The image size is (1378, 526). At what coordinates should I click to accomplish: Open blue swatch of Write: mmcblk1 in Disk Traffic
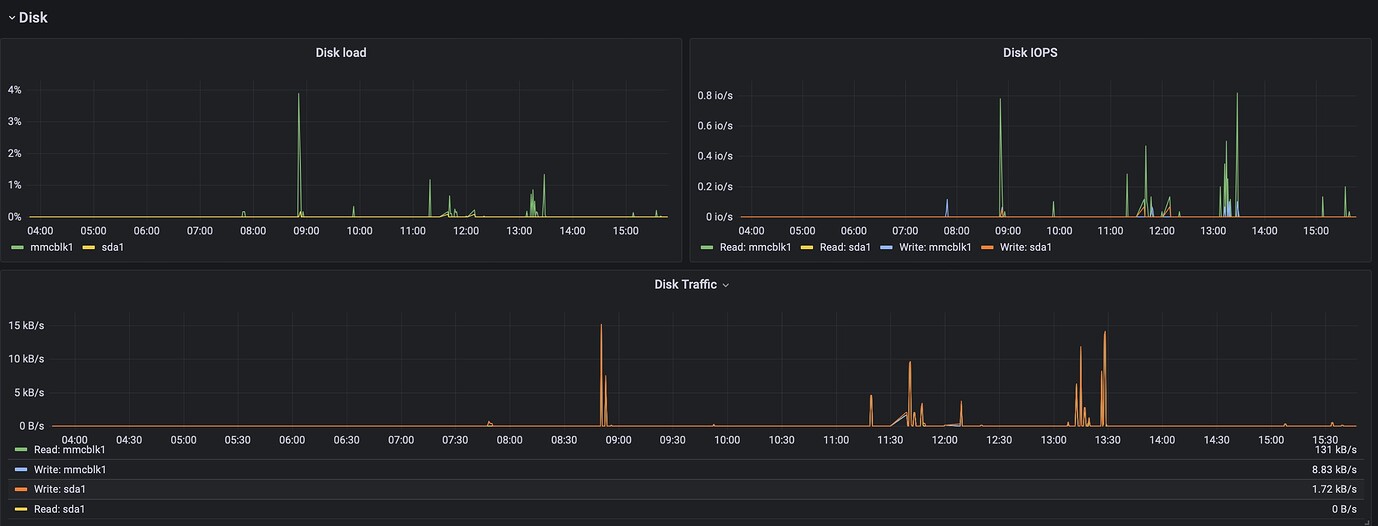[x=21, y=469]
